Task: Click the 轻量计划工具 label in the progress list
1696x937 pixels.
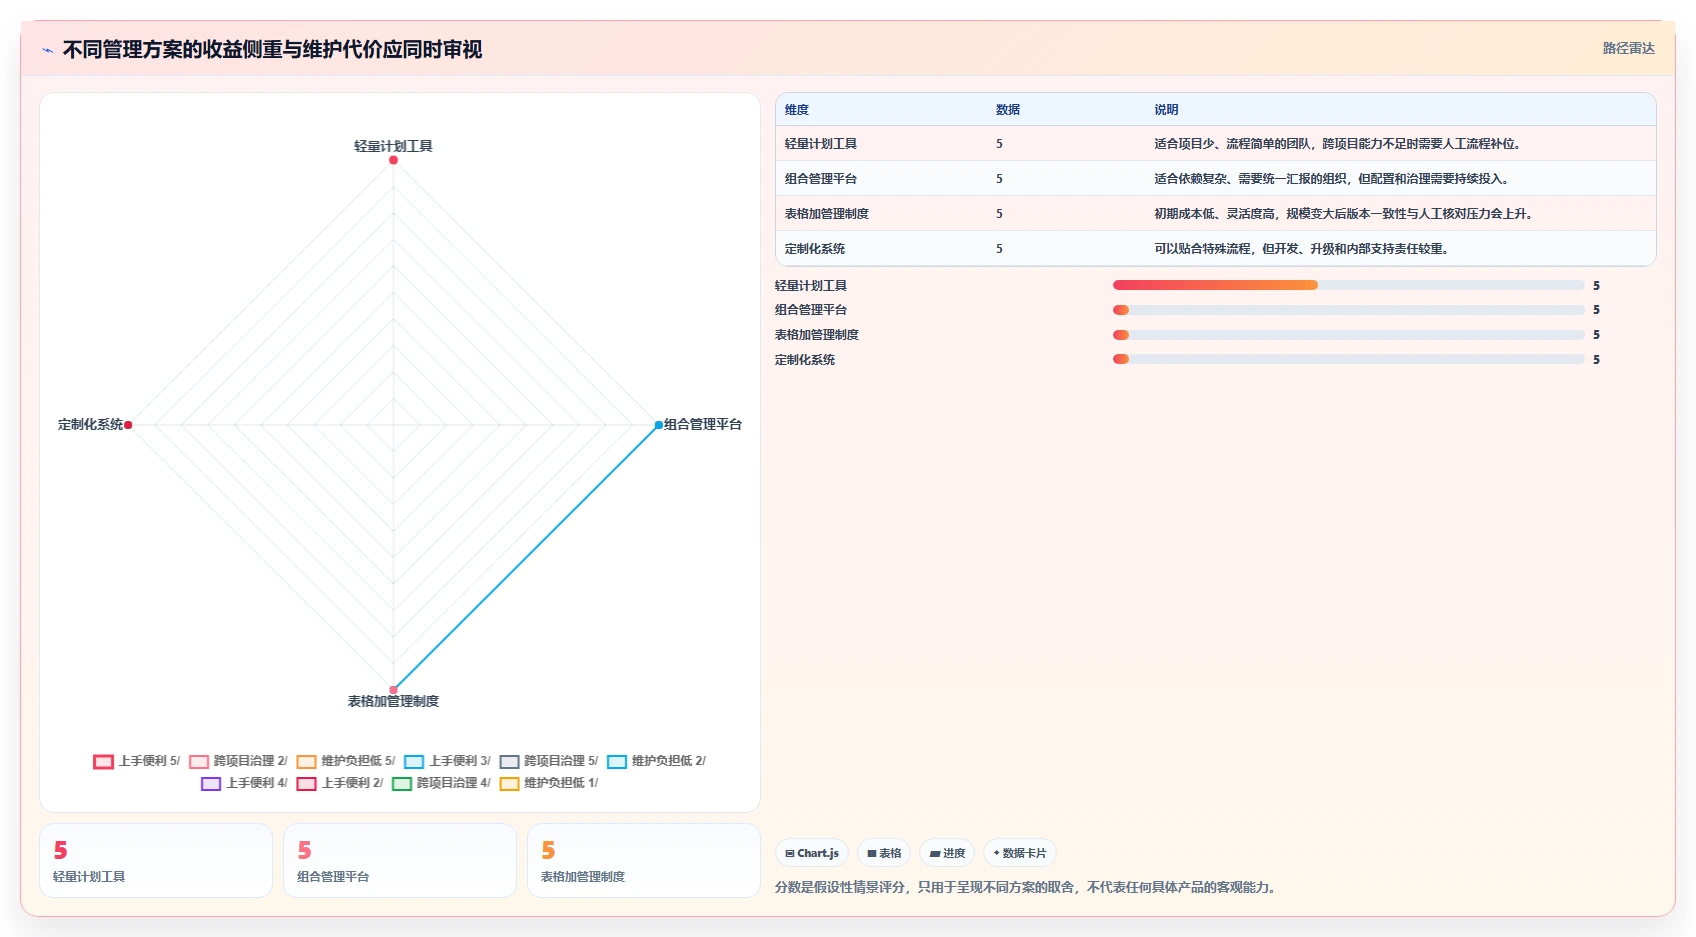Action: click(x=811, y=286)
